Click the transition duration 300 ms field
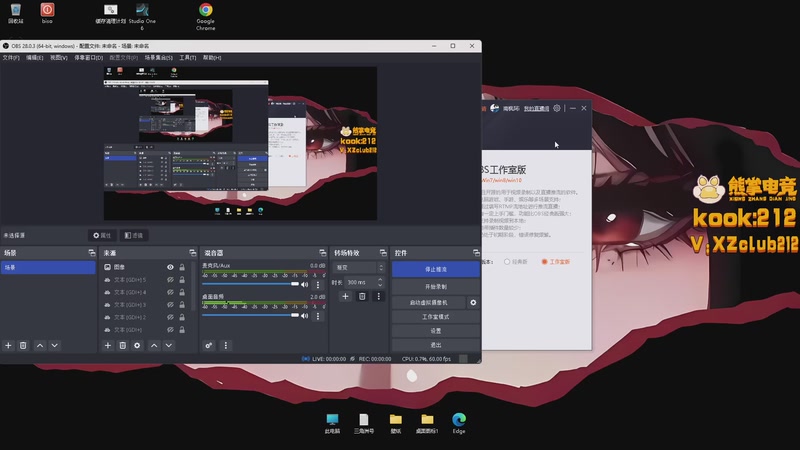Image resolution: width=800 pixels, height=450 pixels. 360,282
